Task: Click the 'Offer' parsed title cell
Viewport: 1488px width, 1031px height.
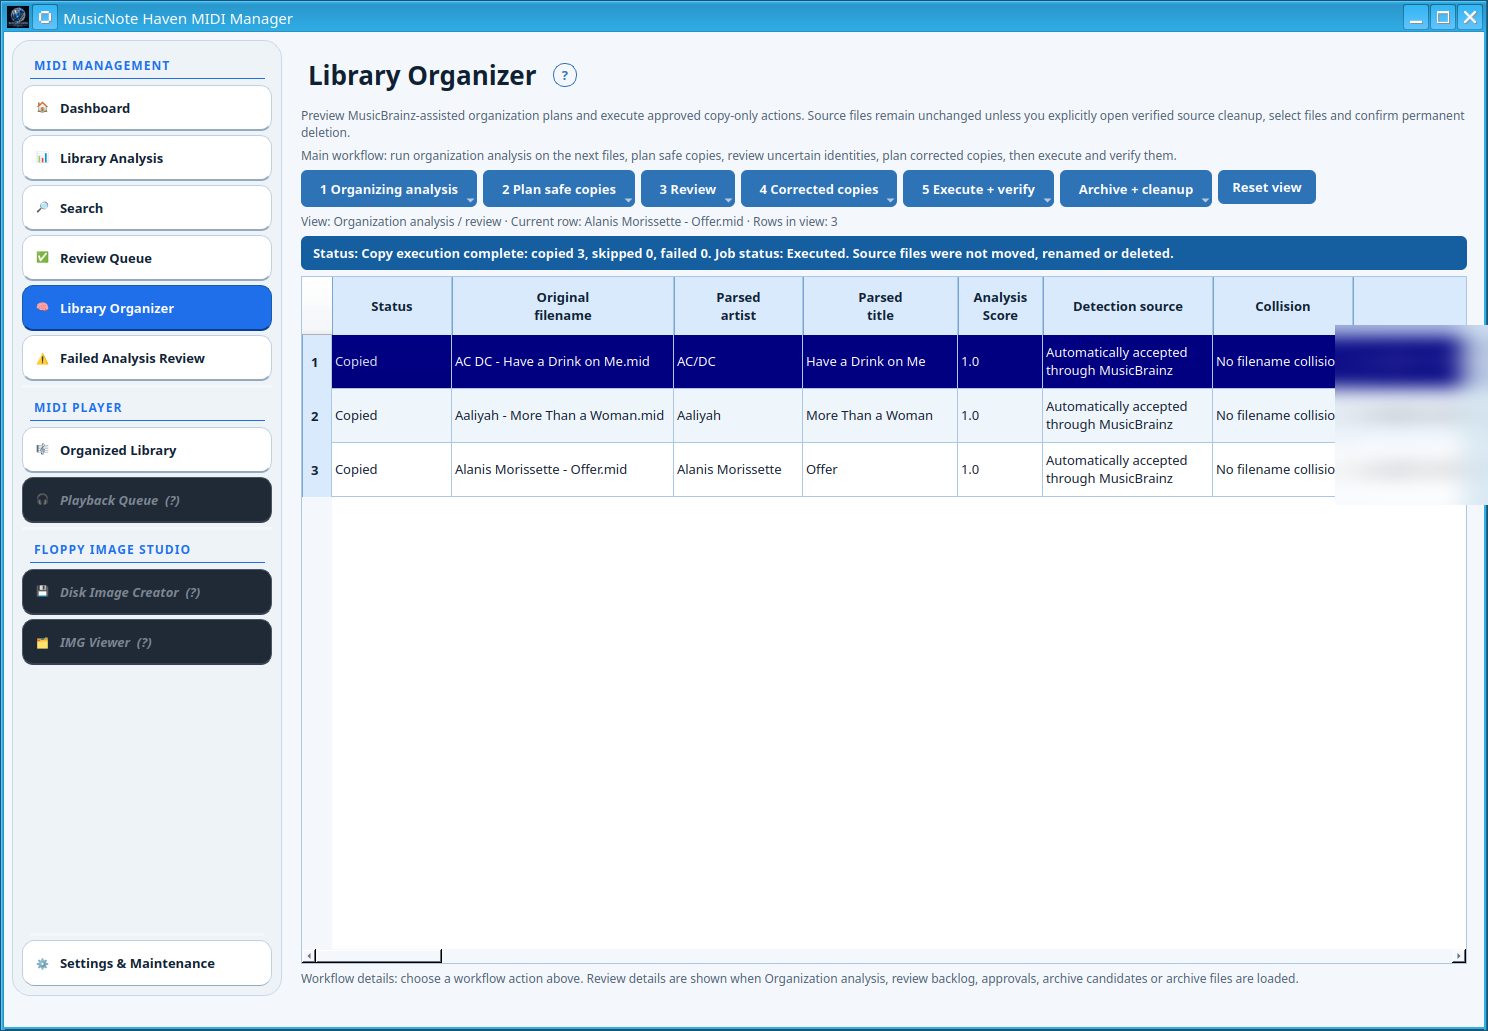Action: coord(880,469)
